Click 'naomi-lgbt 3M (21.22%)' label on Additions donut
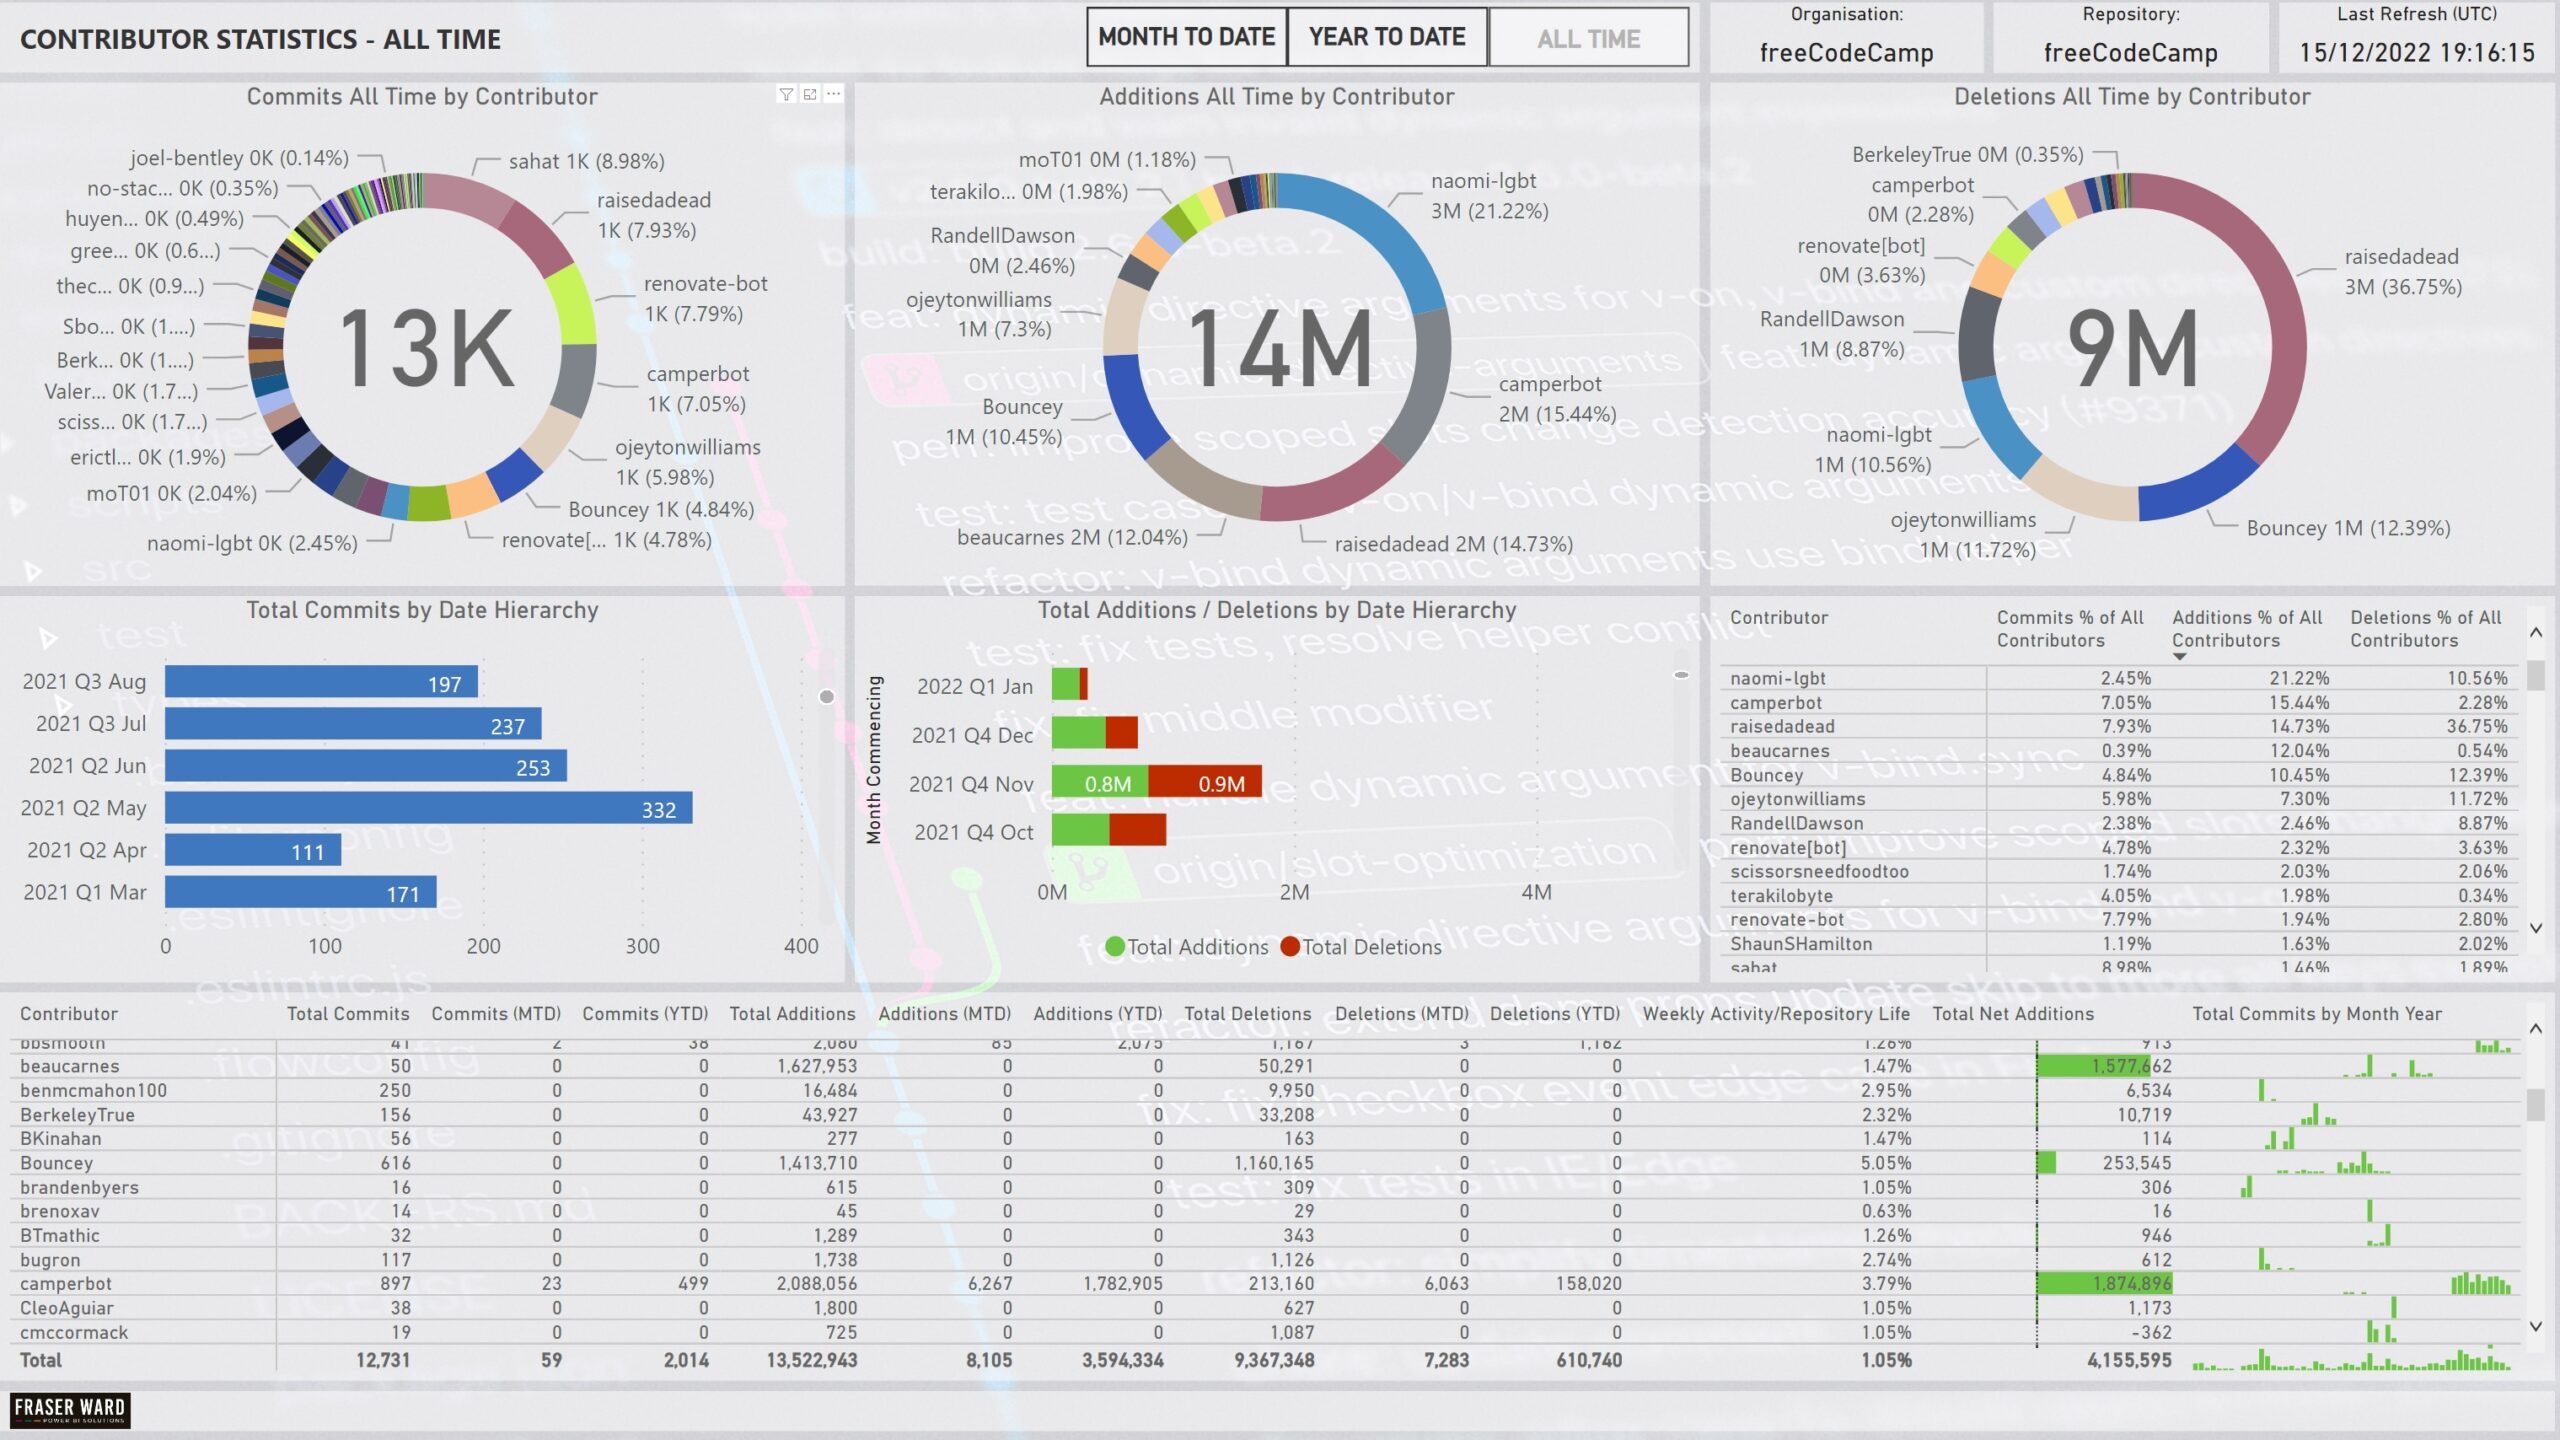Viewport: 2560px width, 1440px height. coord(1489,196)
